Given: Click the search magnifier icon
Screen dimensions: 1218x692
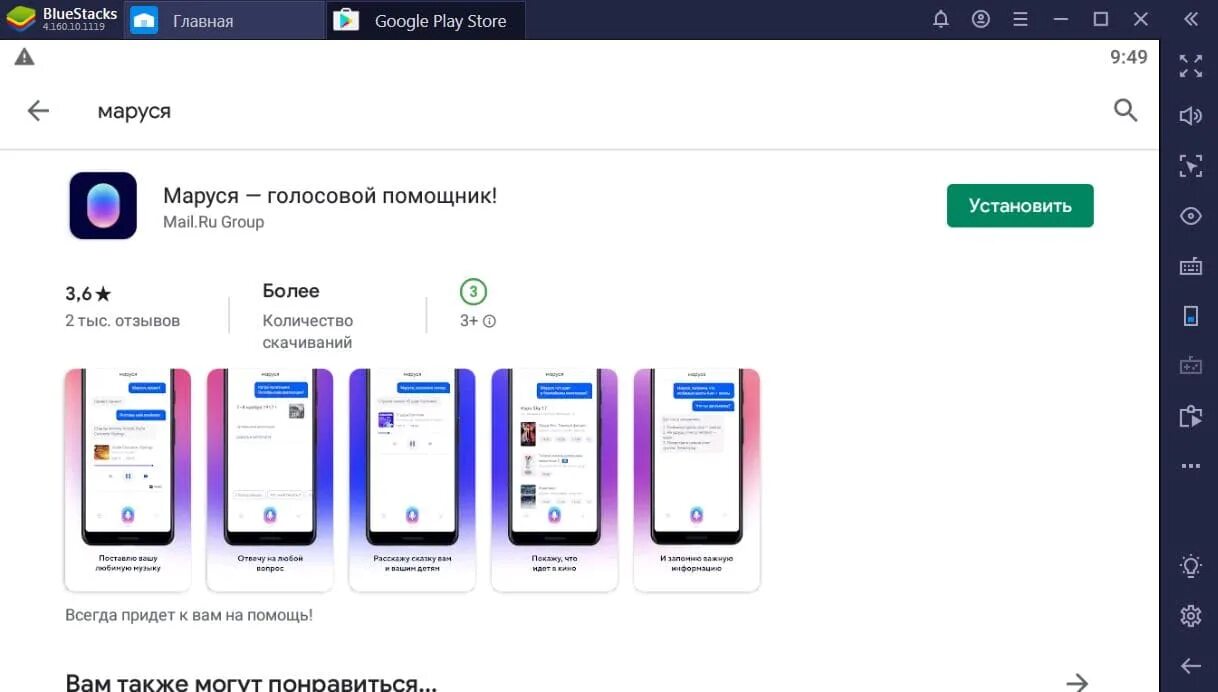Looking at the screenshot, I should 1126,110.
